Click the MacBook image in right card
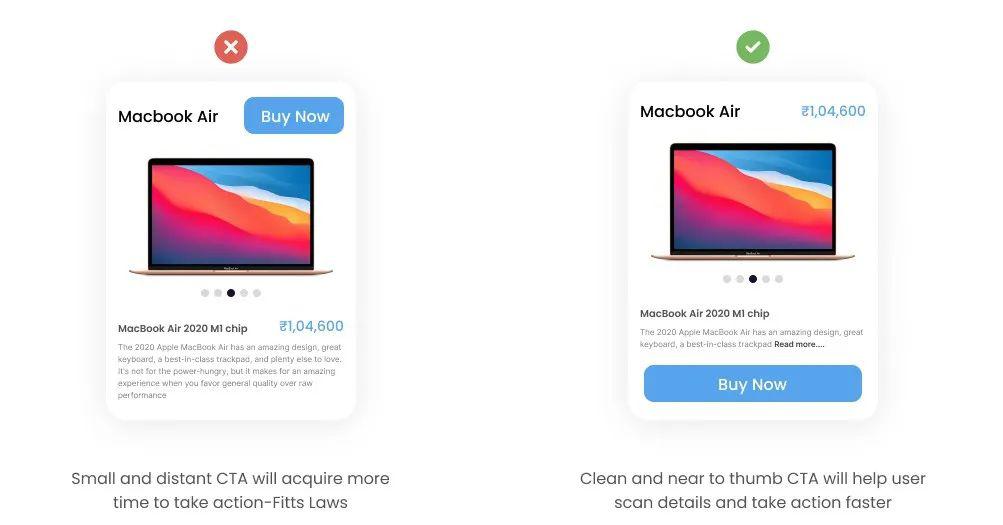The height and width of the screenshot is (525, 1003). (x=753, y=202)
